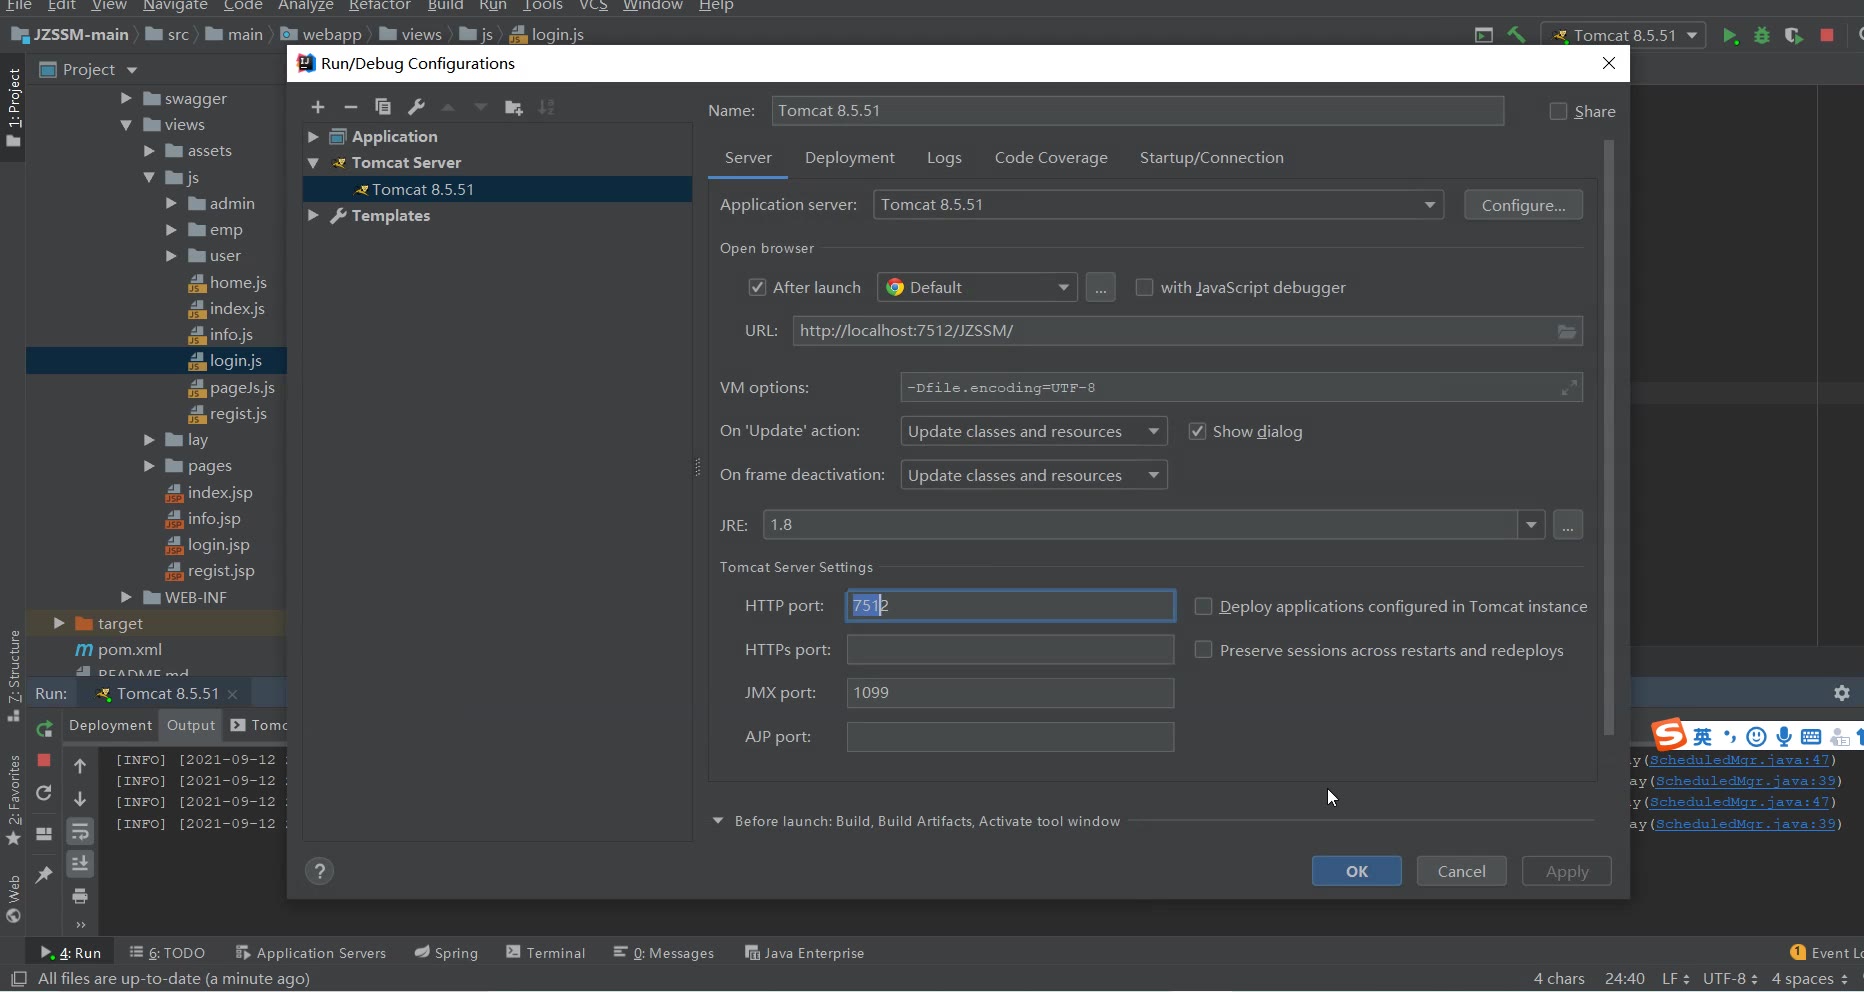The height and width of the screenshot is (992, 1864).
Task: Toggle the After launch checkbox
Action: [x=757, y=288]
